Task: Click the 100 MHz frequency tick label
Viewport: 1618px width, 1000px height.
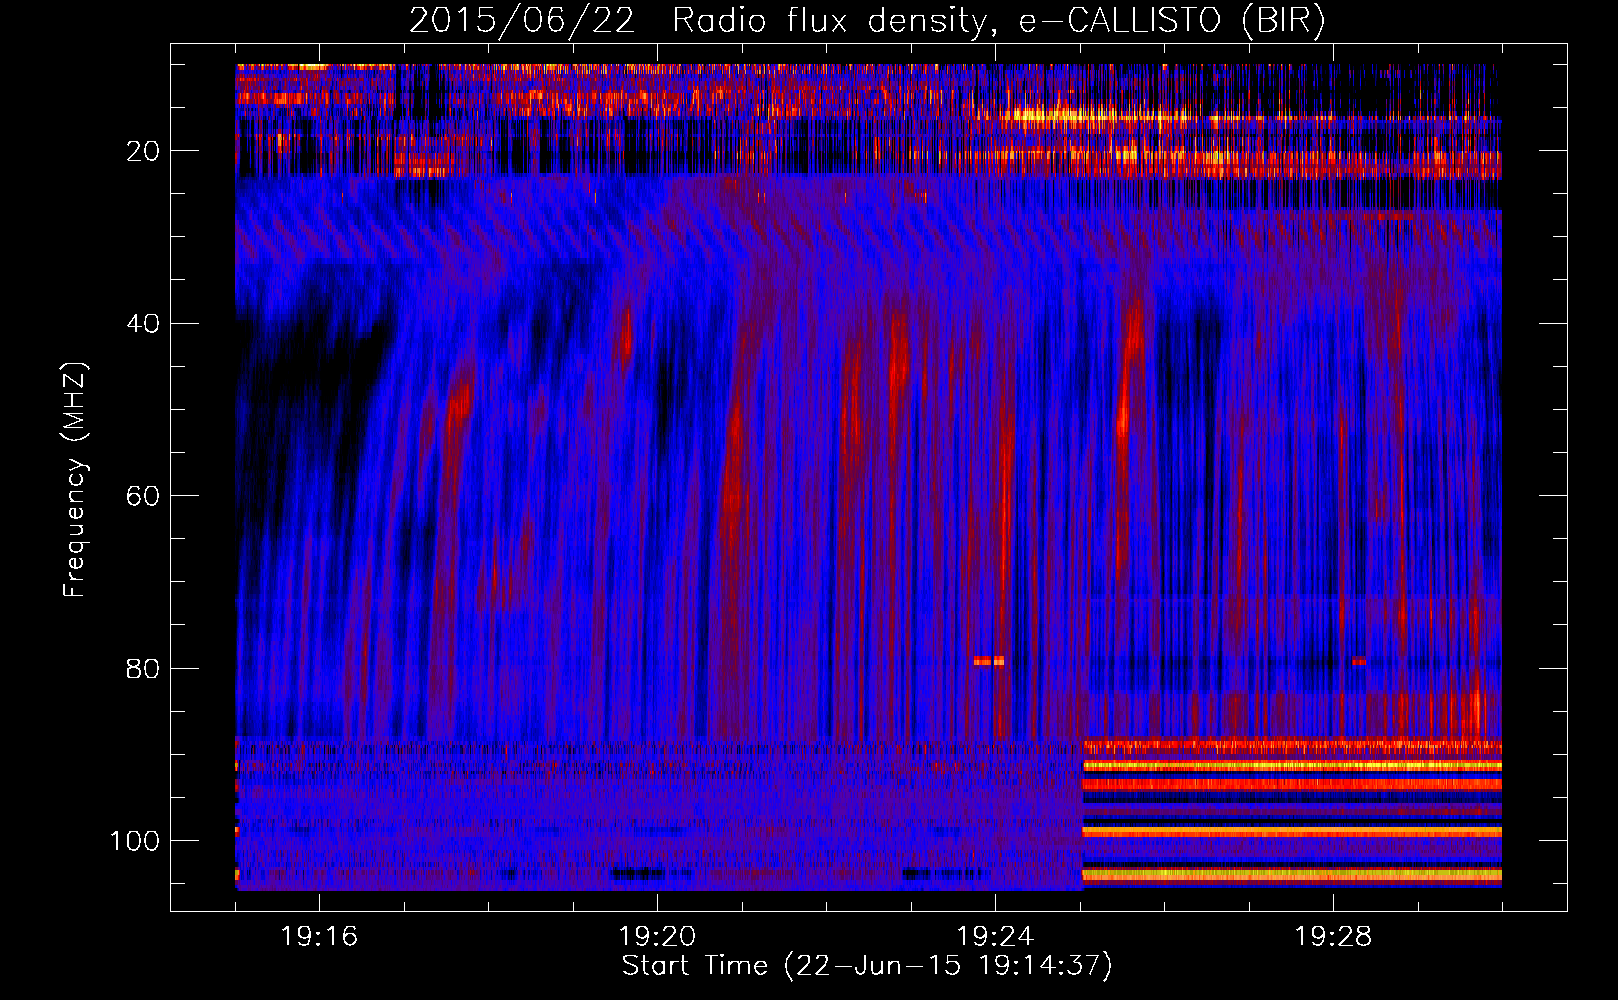Action: click(135, 841)
